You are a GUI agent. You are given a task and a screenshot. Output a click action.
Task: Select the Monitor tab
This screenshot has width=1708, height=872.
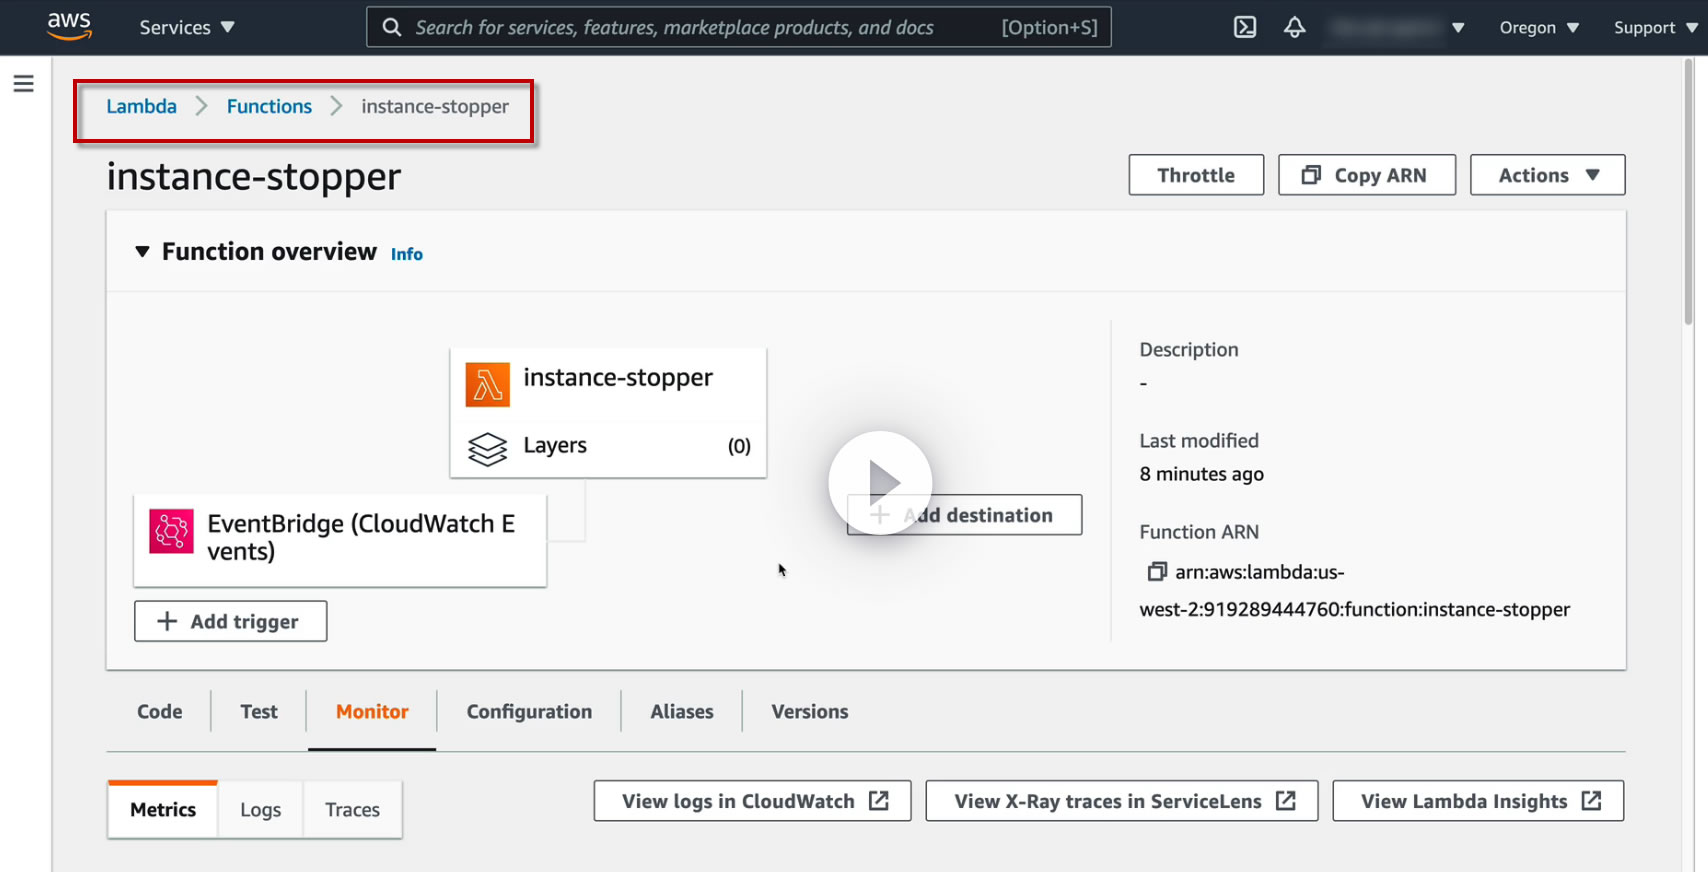pyautogui.click(x=372, y=711)
